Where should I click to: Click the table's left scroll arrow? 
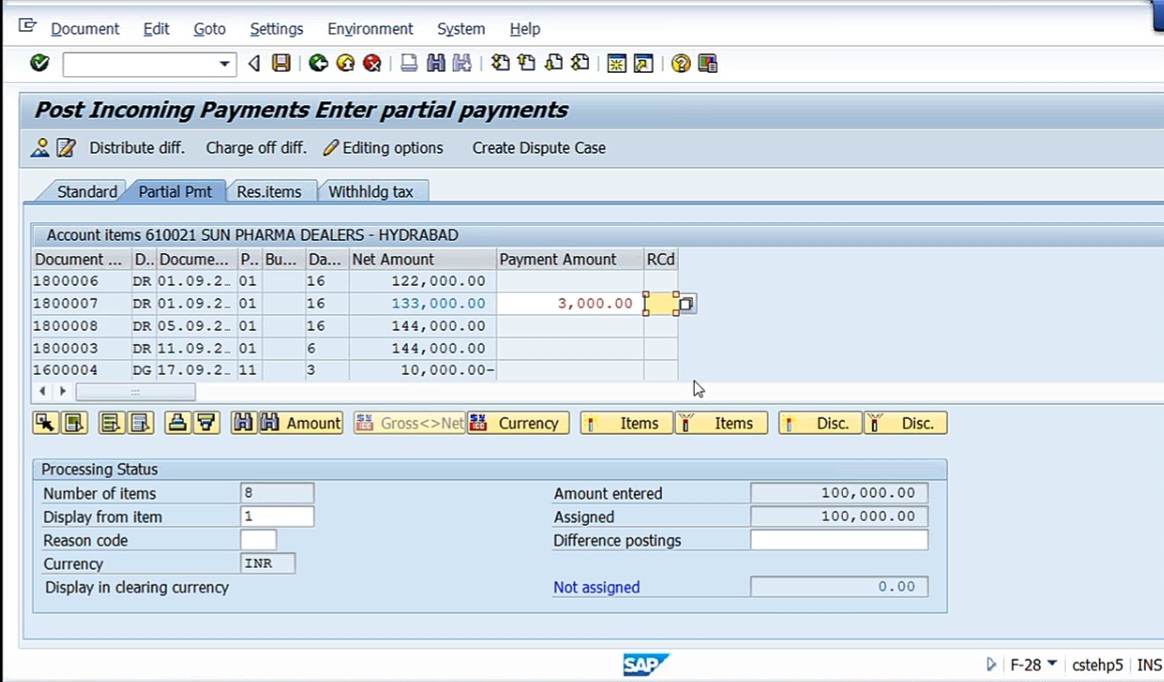42,390
